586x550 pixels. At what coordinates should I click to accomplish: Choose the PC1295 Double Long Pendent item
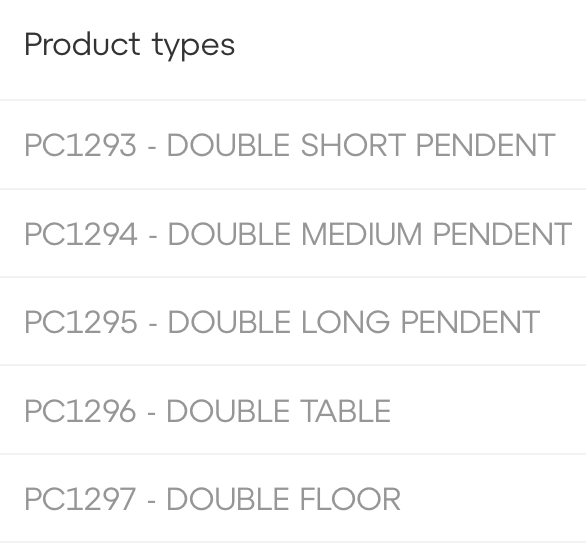(x=293, y=322)
